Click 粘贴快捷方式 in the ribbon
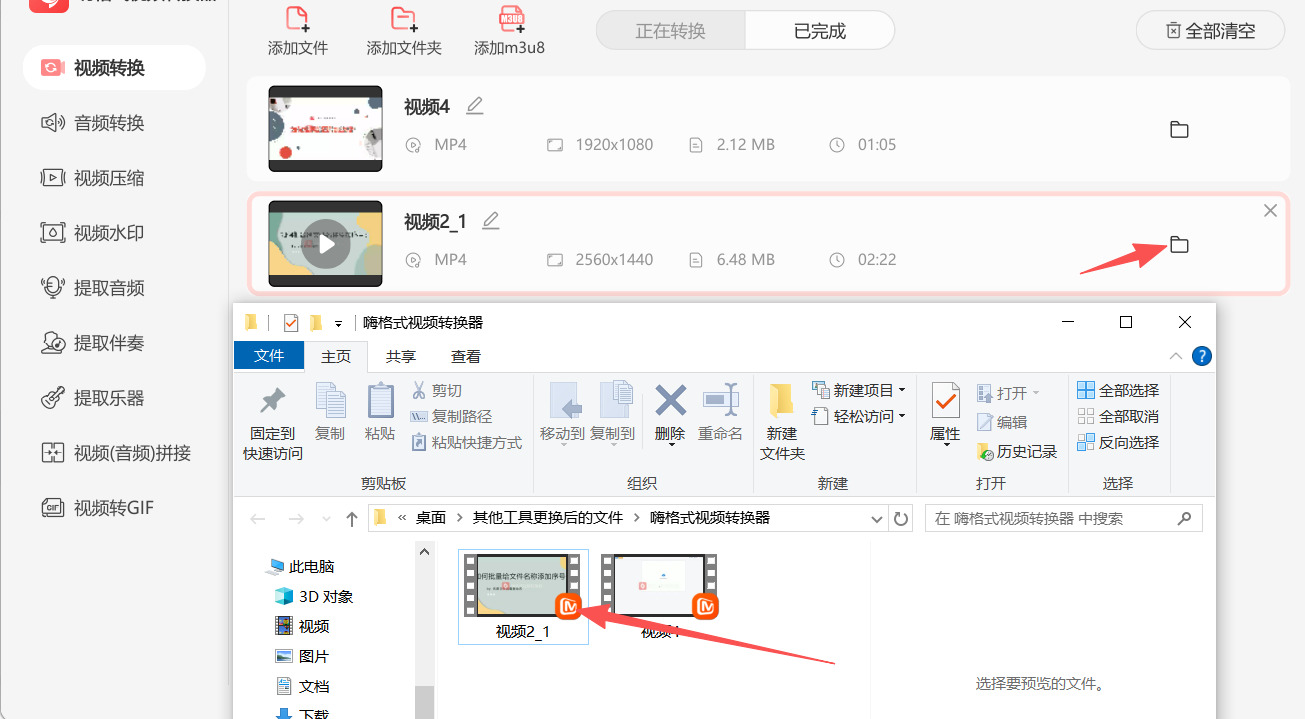Viewport: 1305px width, 719px height. pos(467,443)
